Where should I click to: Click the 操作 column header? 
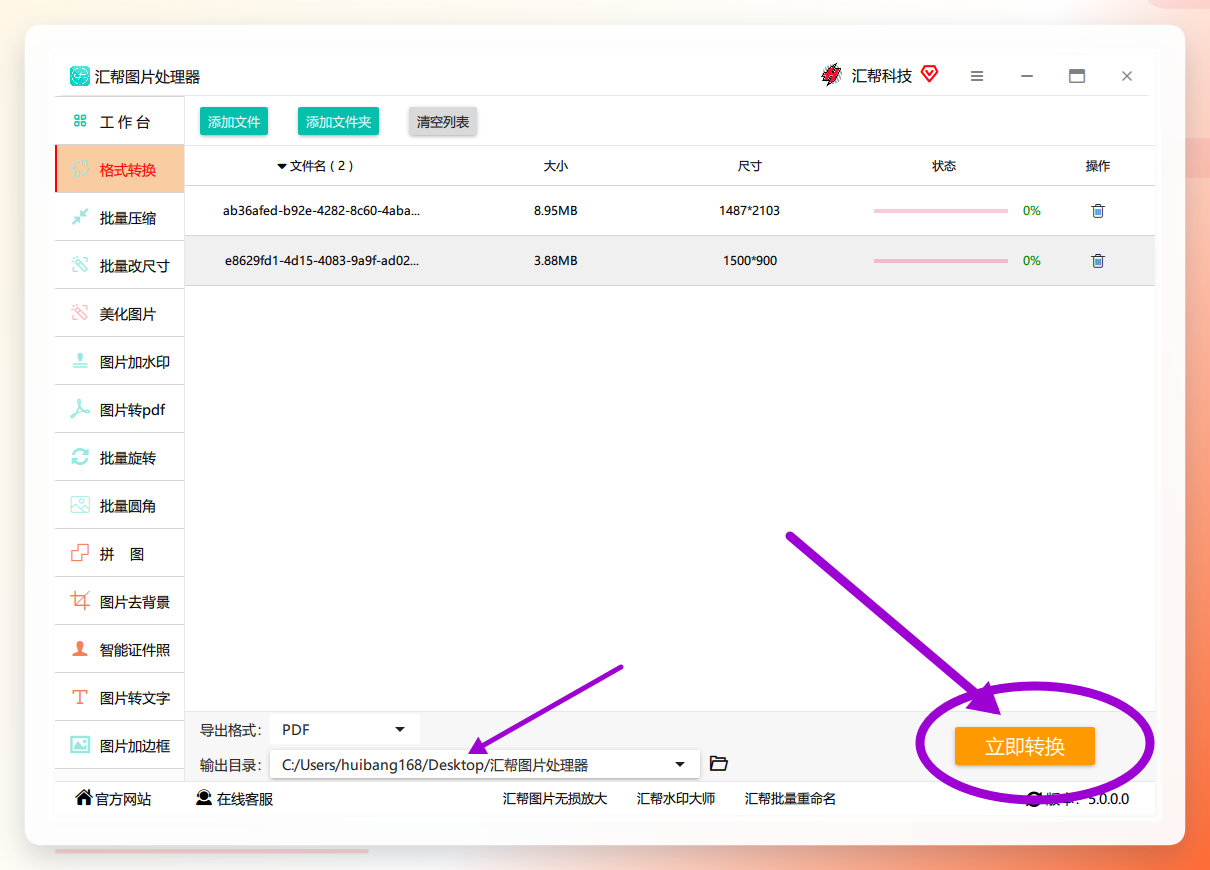pyautogui.click(x=1098, y=167)
